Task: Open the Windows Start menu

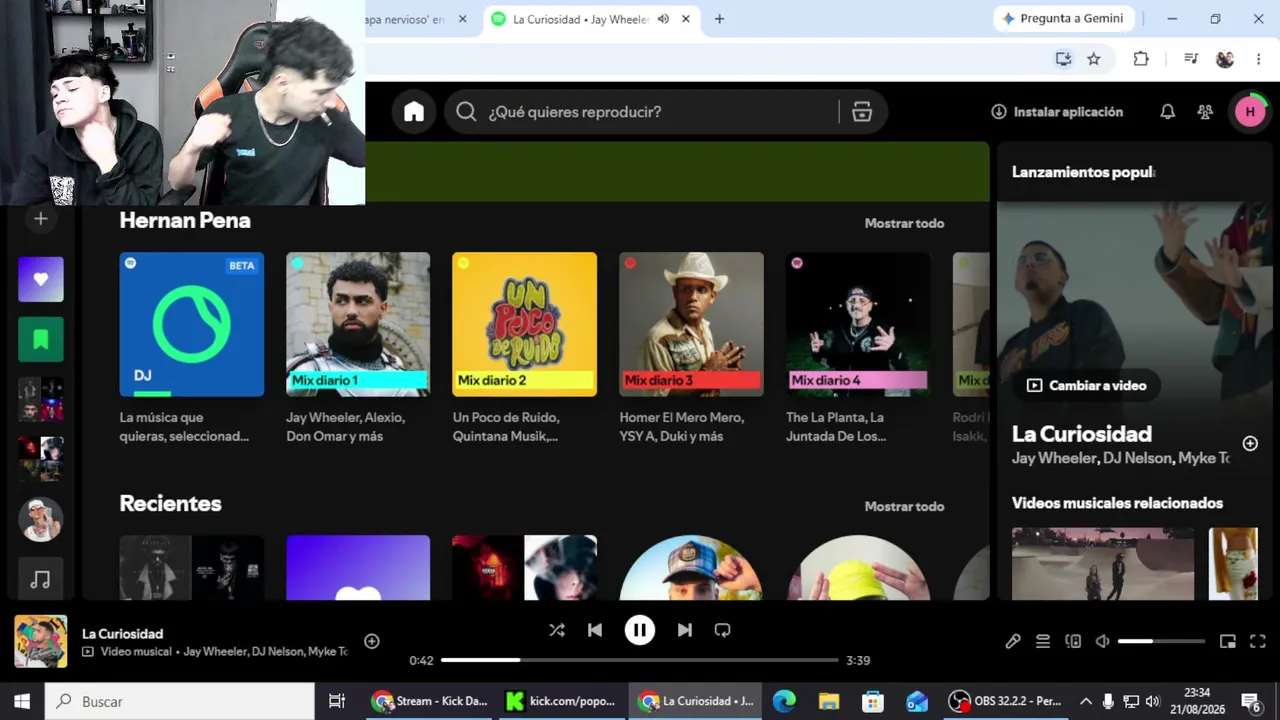Action: [22, 701]
